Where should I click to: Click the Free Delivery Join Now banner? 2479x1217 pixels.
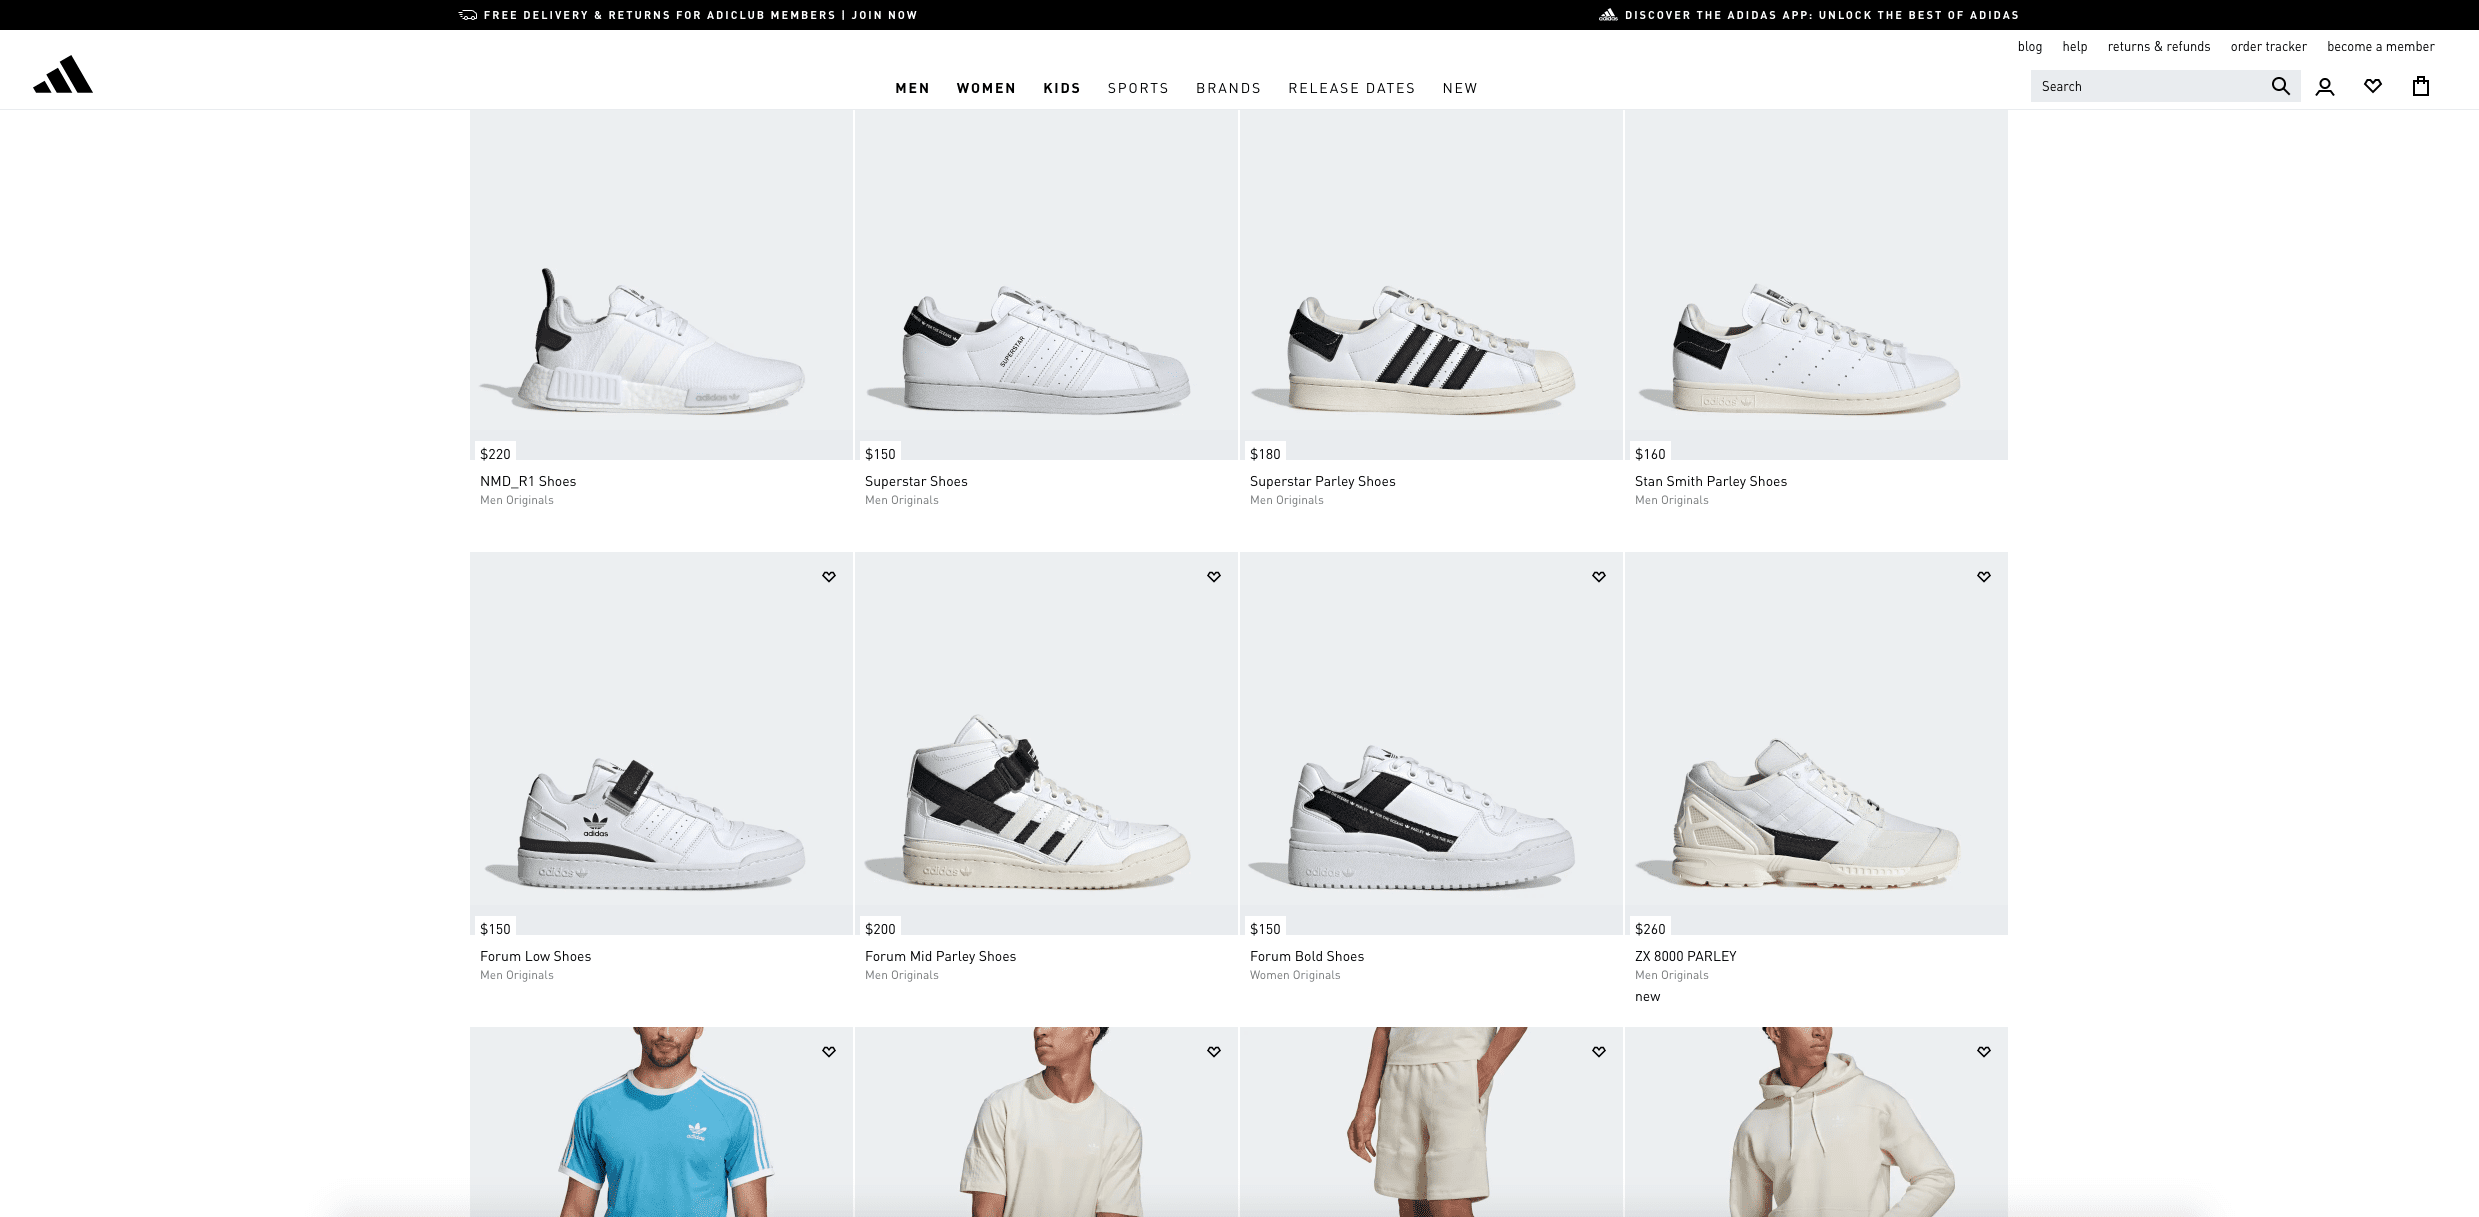pos(688,15)
